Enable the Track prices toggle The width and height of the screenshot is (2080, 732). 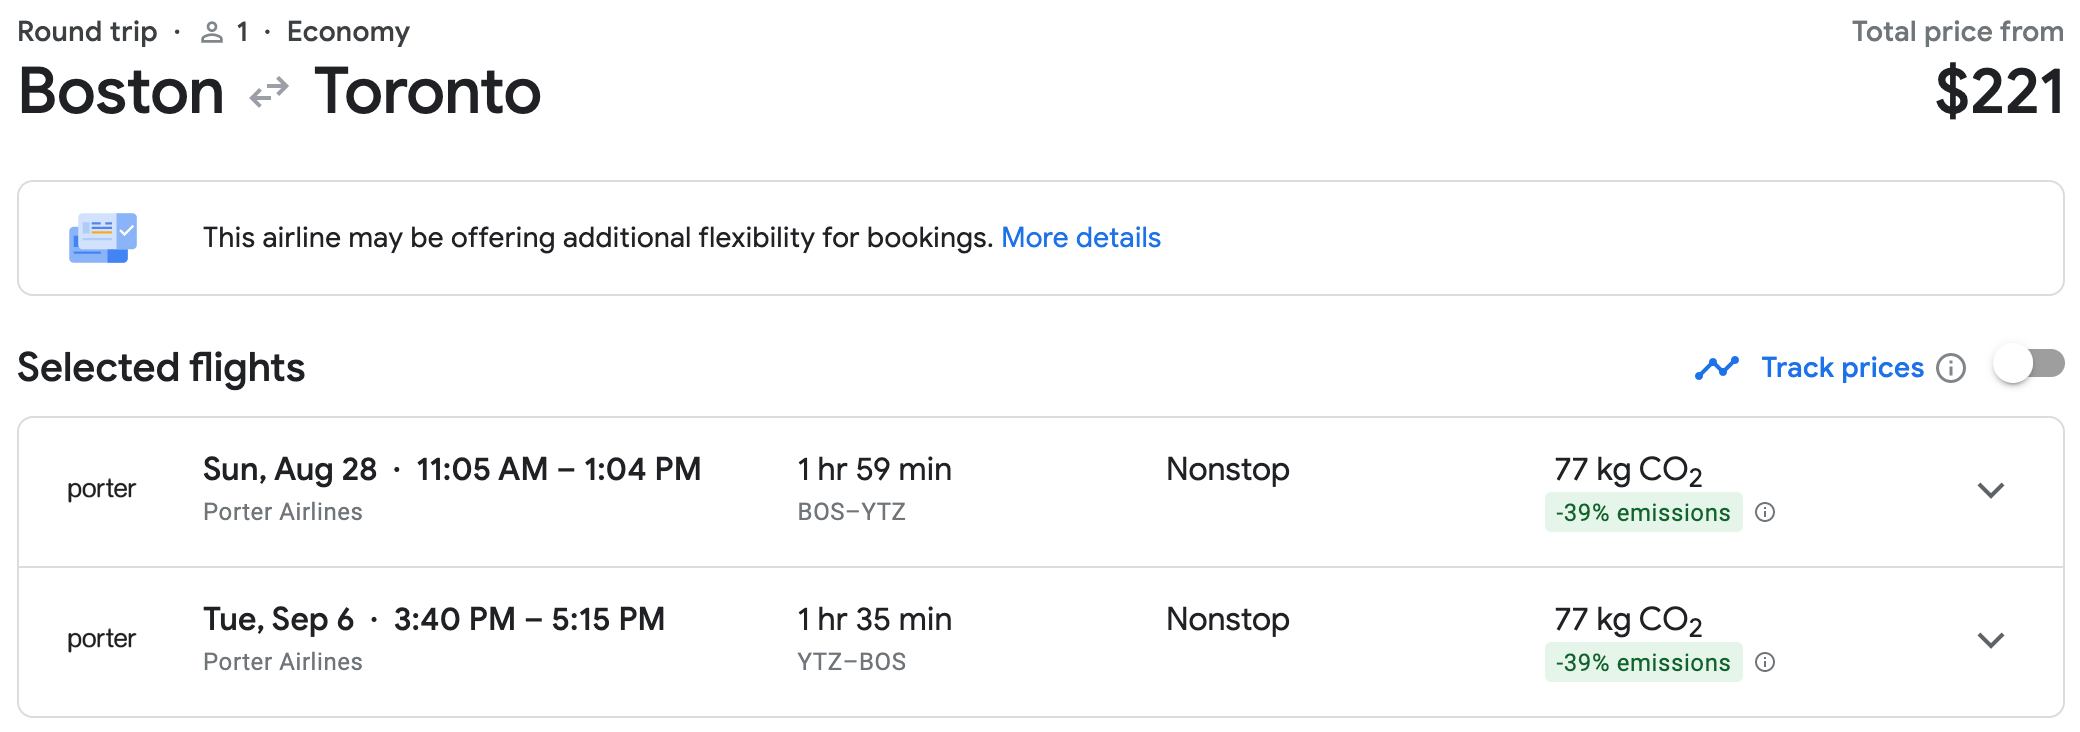(x=2028, y=364)
